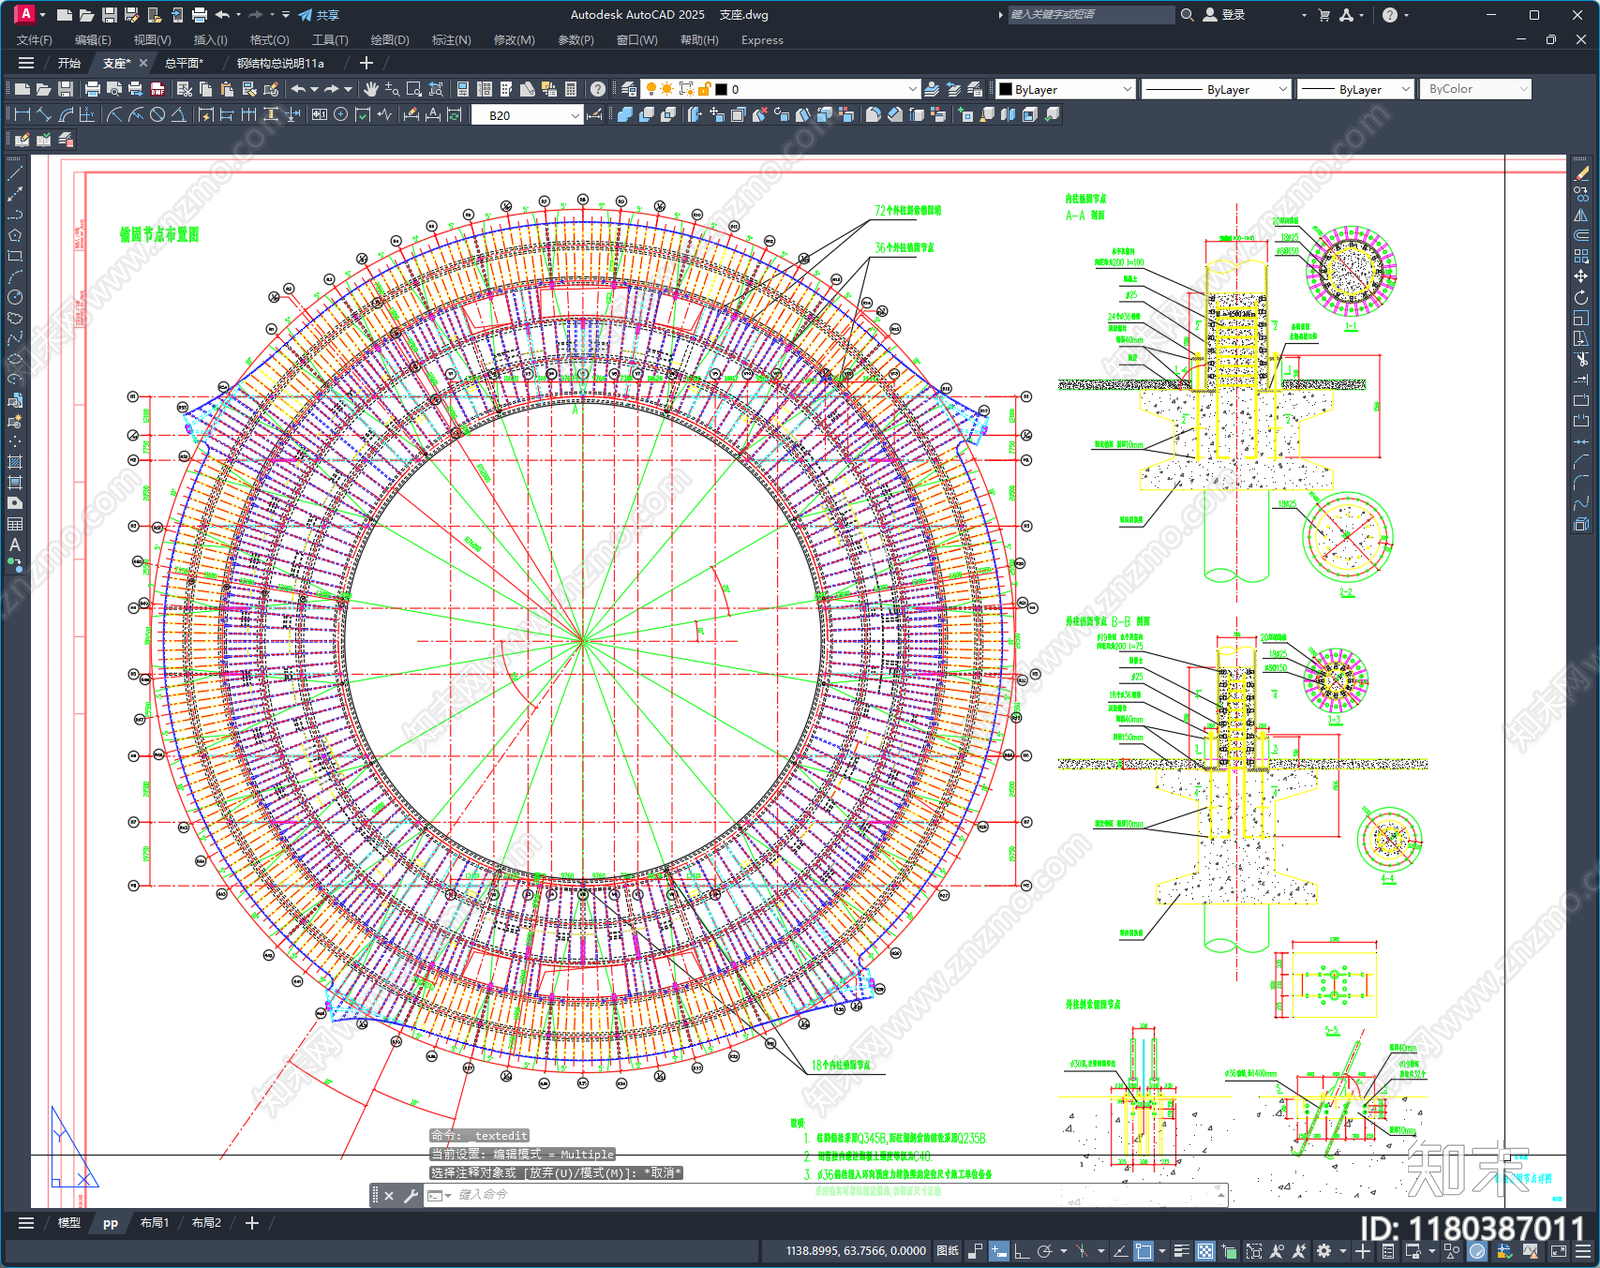Switch to the 布局1 layout tab

[154, 1223]
